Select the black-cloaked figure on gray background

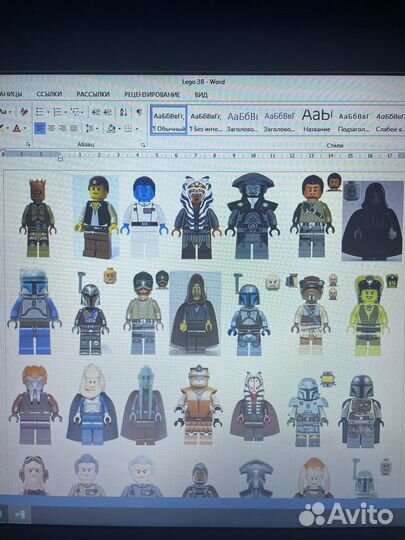point(372,221)
